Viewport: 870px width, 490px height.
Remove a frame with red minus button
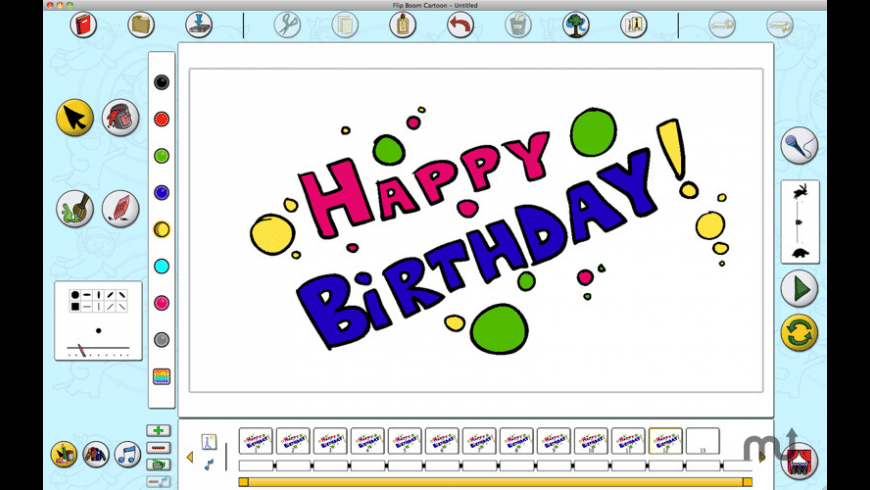159,448
